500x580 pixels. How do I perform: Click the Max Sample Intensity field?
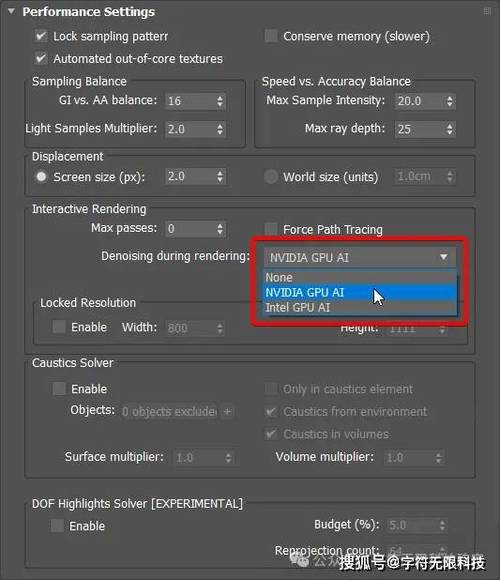[419, 101]
